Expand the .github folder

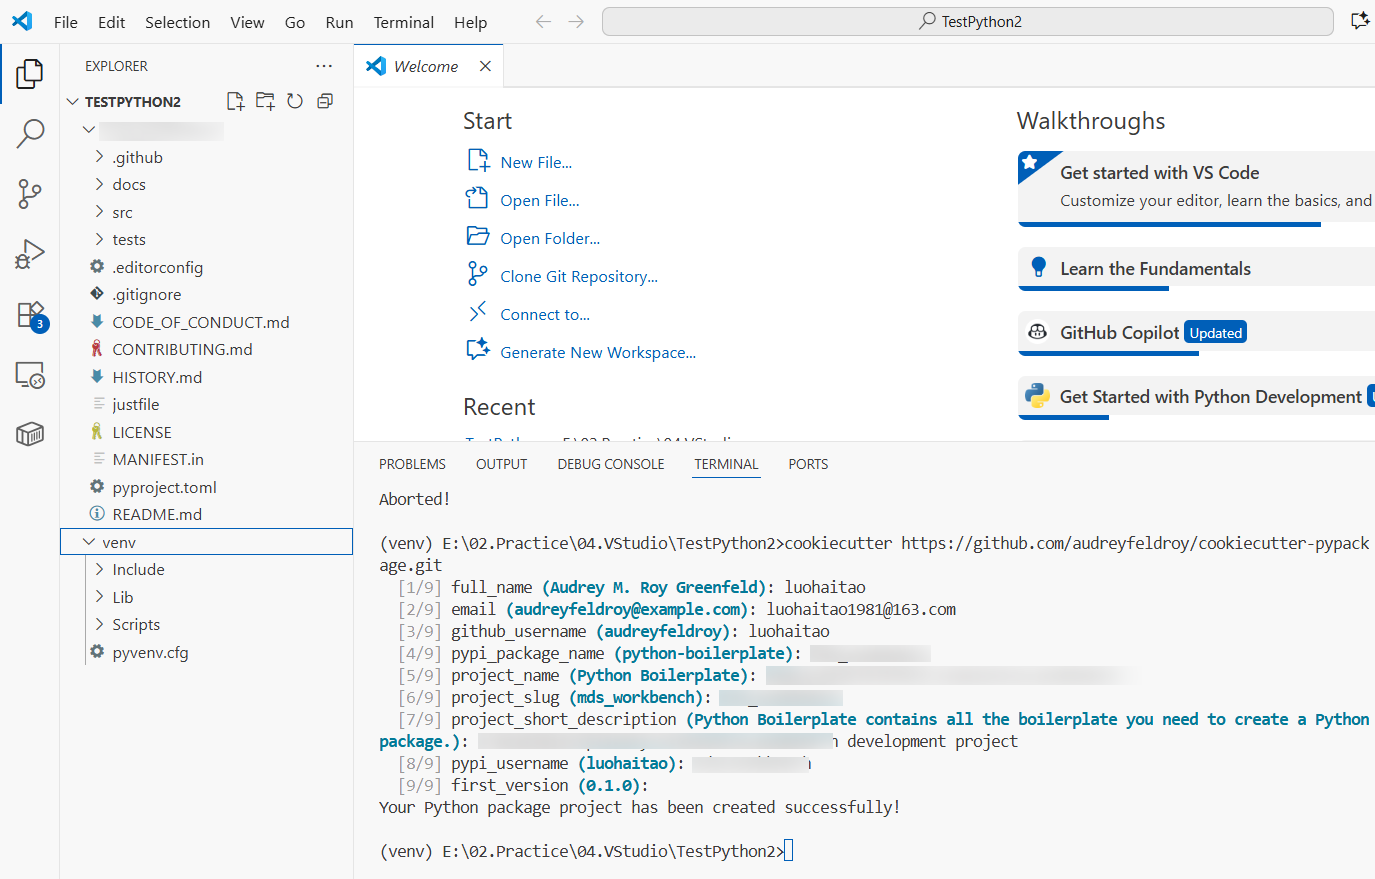point(99,157)
